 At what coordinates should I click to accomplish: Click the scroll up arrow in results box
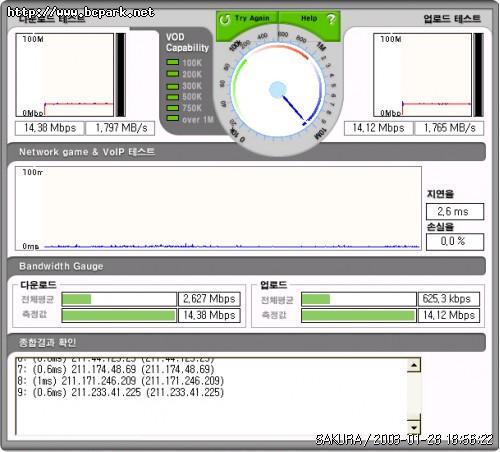(x=414, y=365)
